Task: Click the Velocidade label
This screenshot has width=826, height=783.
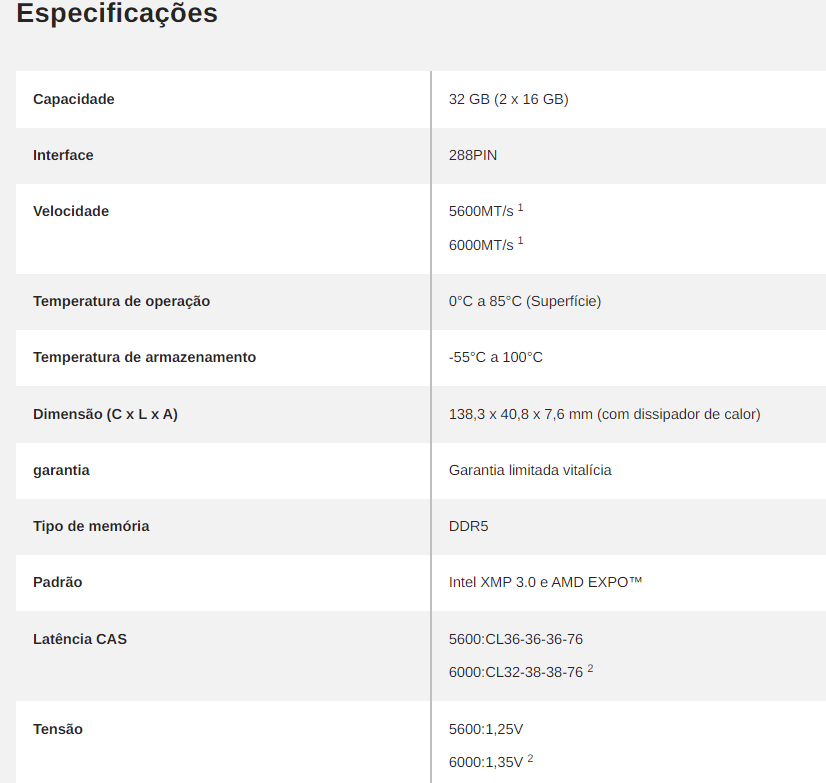Action: pos(71,211)
